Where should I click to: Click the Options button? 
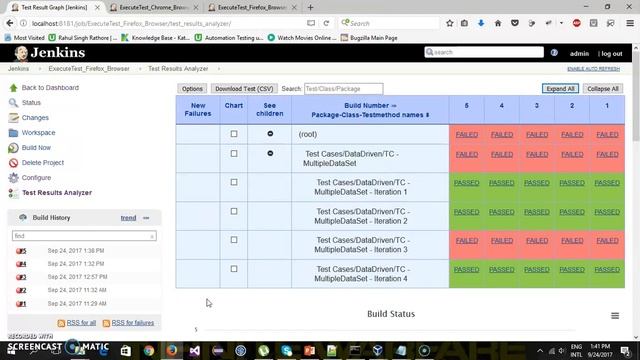point(192,89)
